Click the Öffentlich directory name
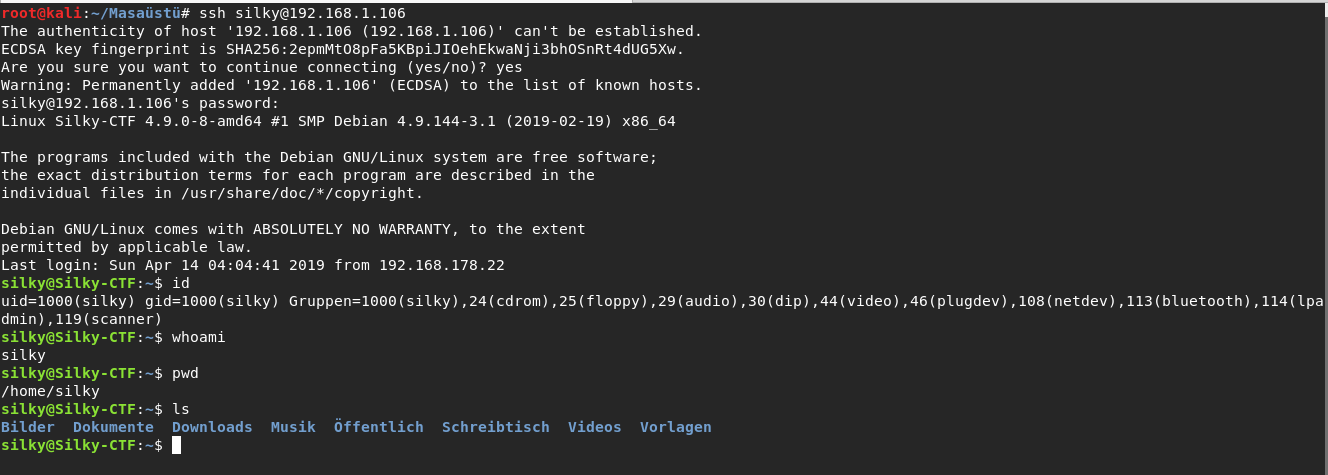1328x475 pixels. tap(379, 427)
